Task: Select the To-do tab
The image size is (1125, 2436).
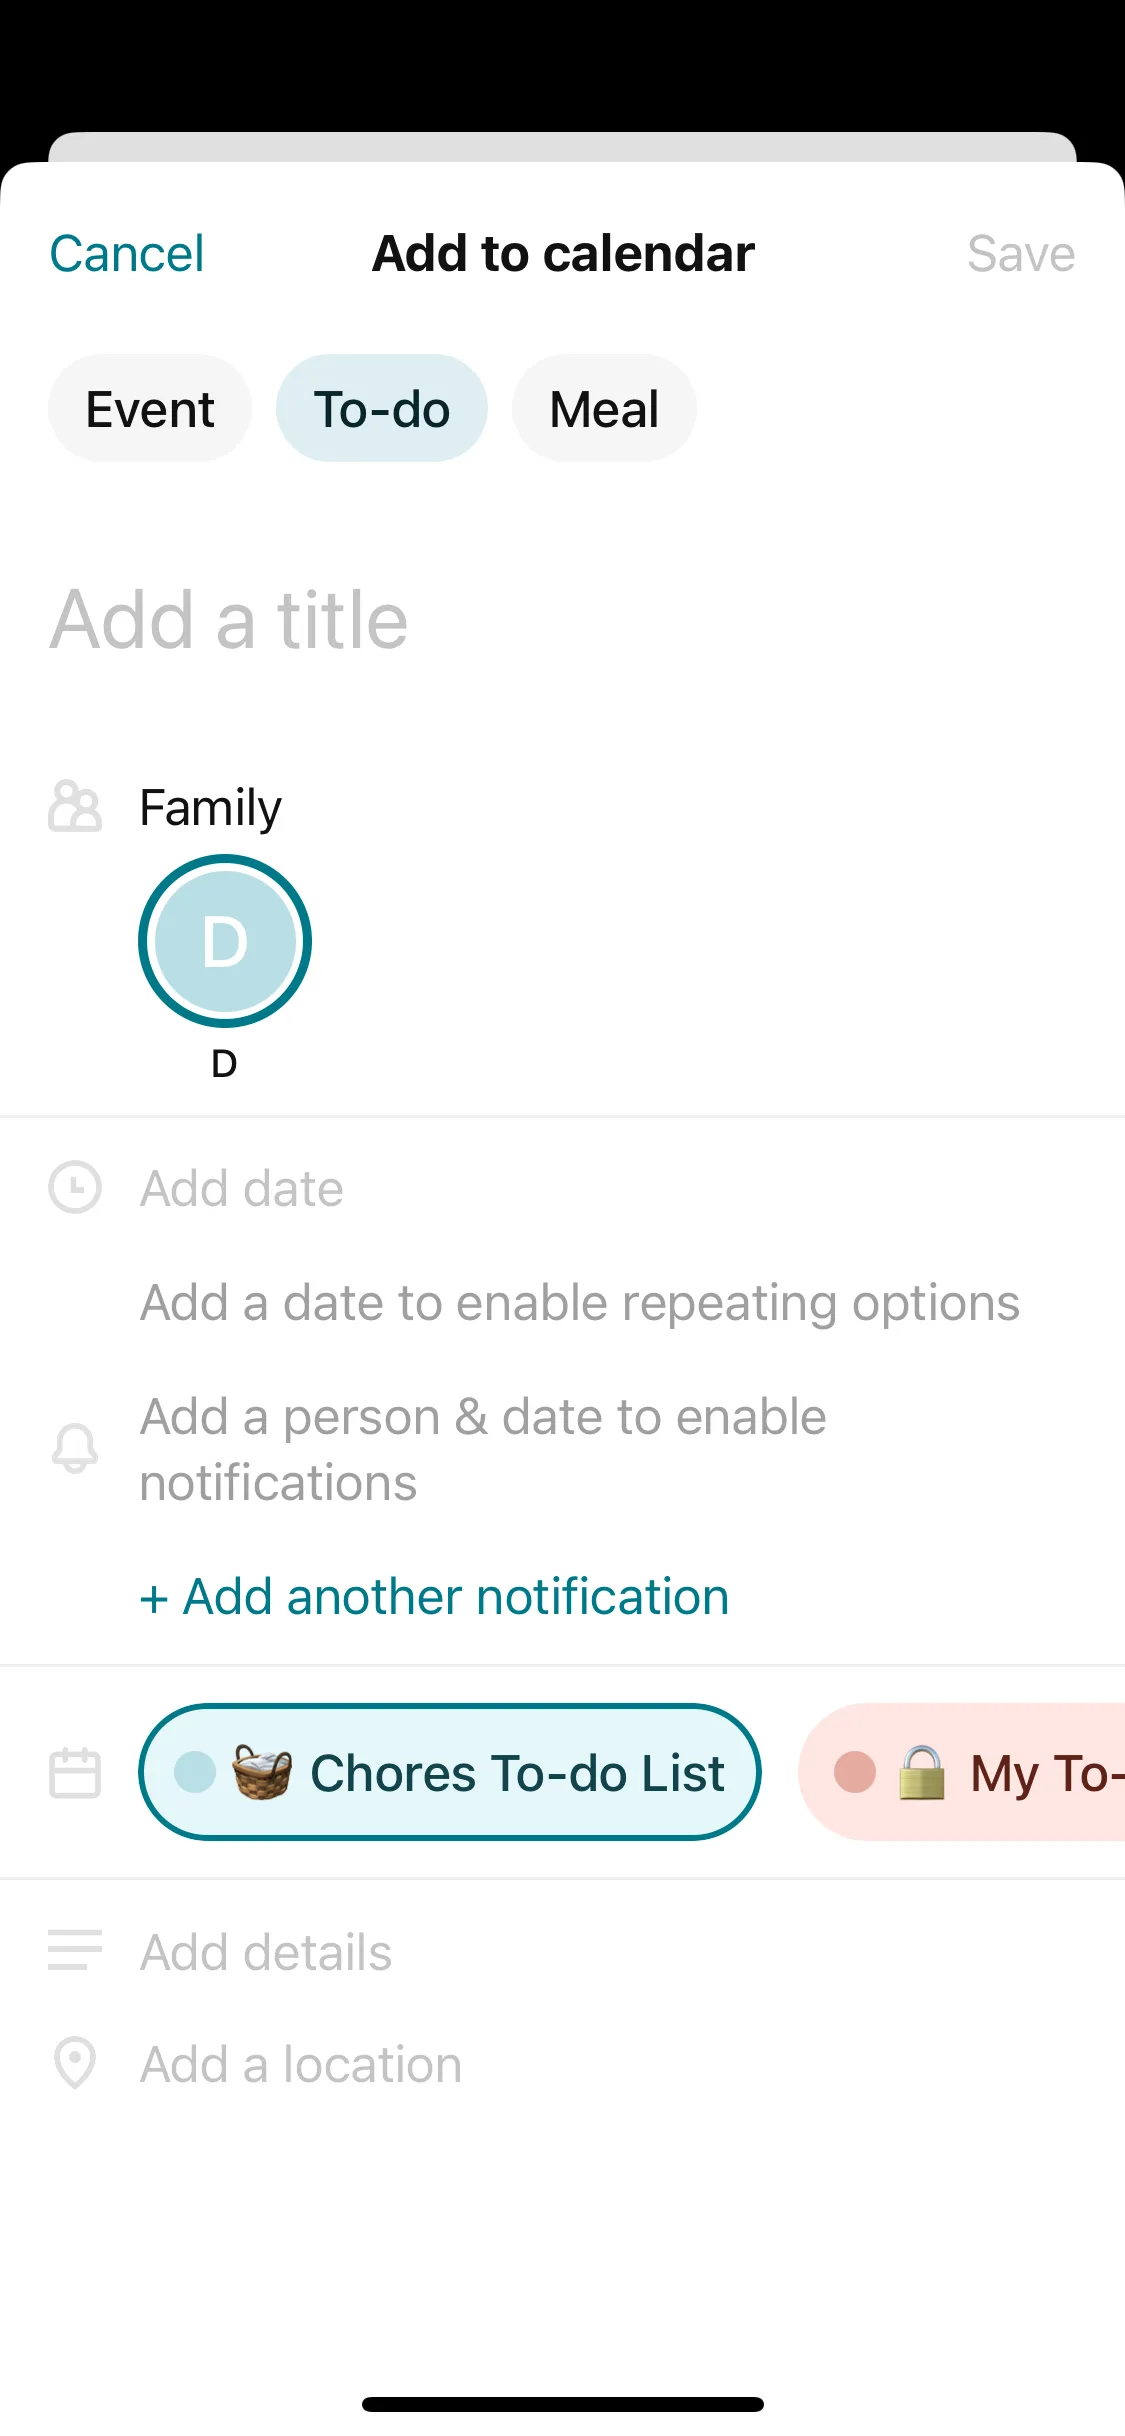Action: click(x=382, y=409)
